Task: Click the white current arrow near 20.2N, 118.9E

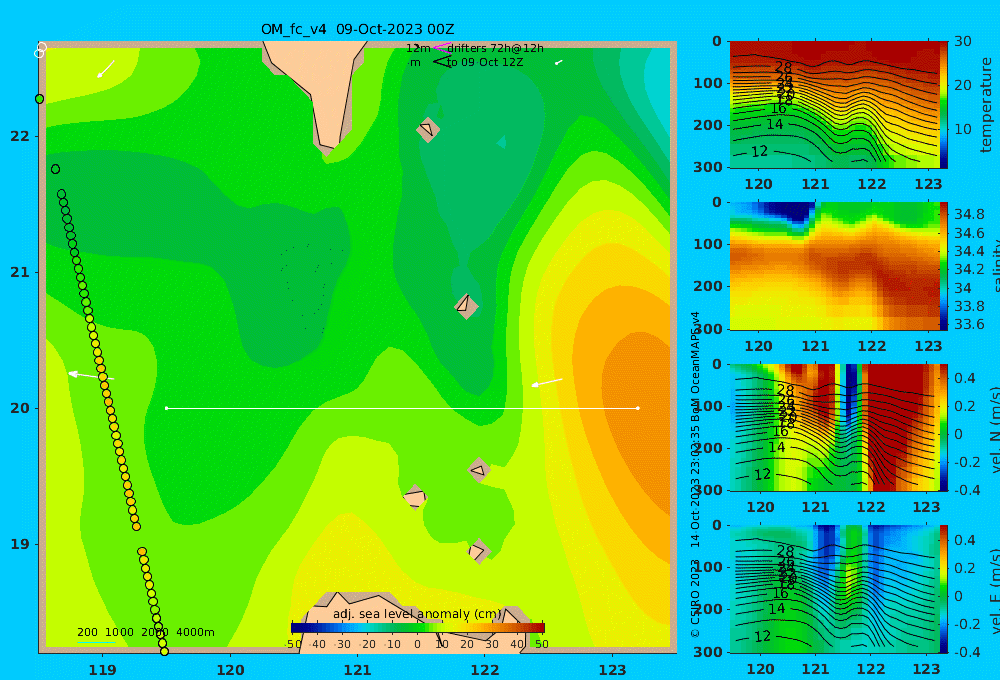Action: tap(91, 376)
